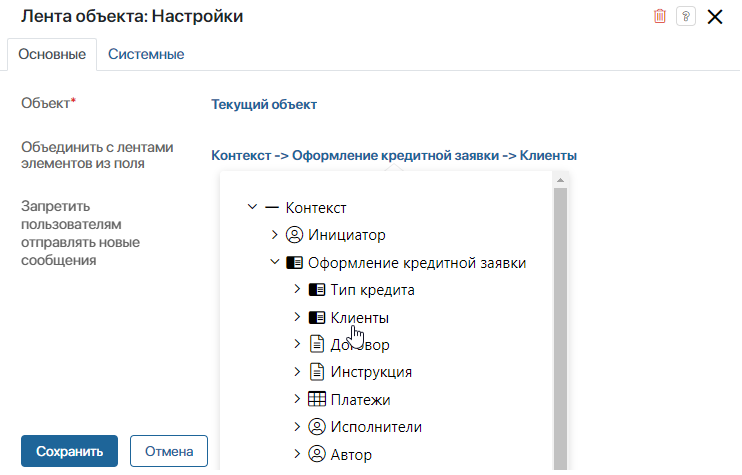The image size is (742, 475).
Task: Click the user icon beside Инициатор
Action: [x=294, y=235]
